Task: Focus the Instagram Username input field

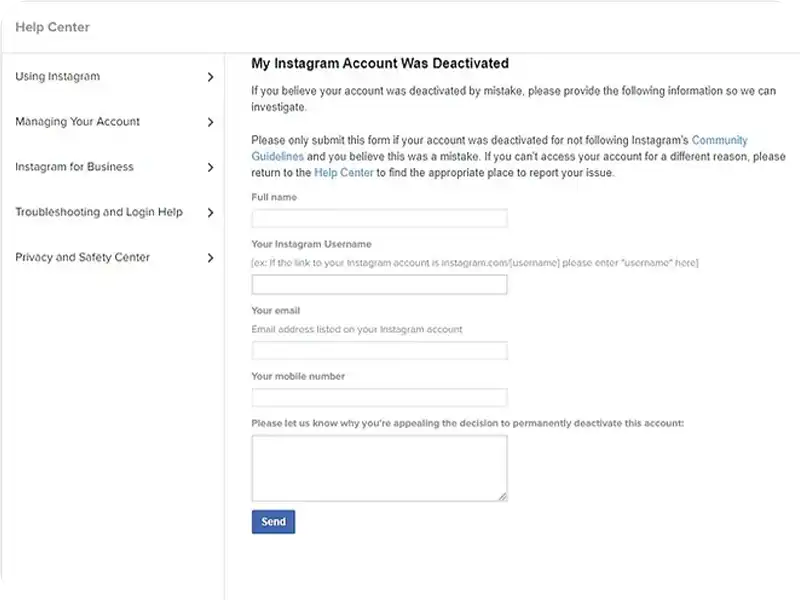Action: [380, 285]
